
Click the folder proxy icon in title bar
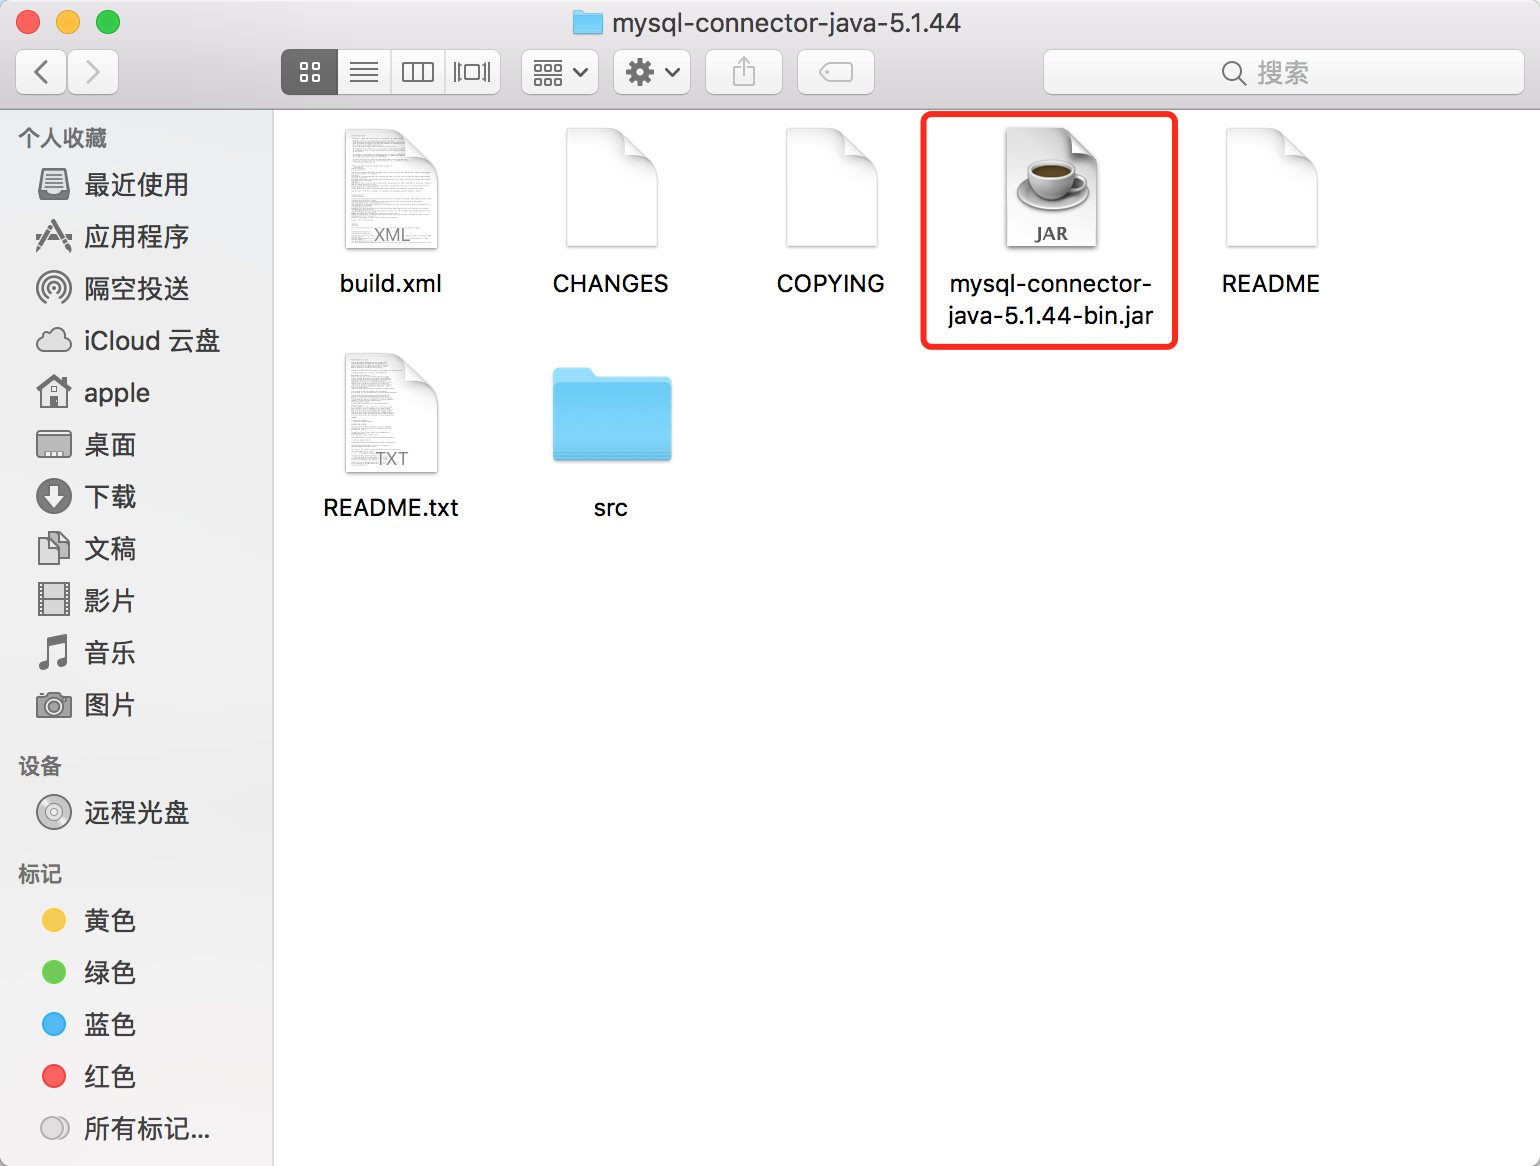(587, 22)
